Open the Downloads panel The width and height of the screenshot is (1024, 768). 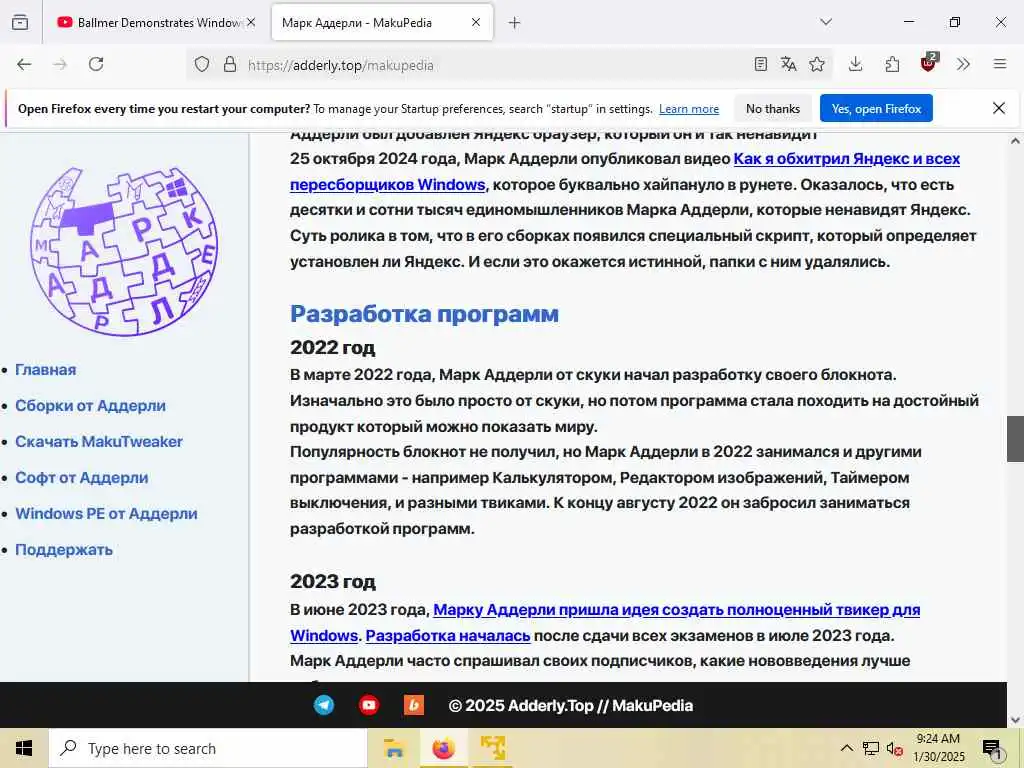coord(856,64)
